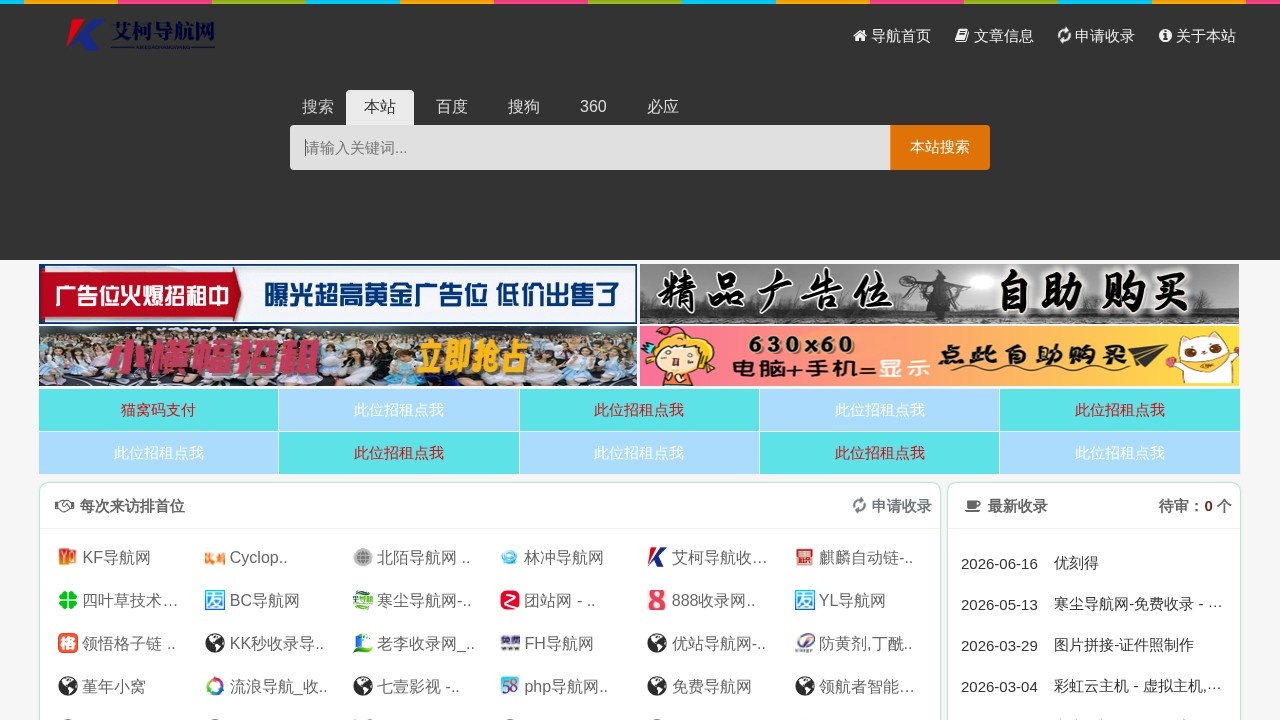Screen dimensions: 1280x720
Task: Open 图片拼接-证件照制作 listing
Action: (x=1124, y=645)
